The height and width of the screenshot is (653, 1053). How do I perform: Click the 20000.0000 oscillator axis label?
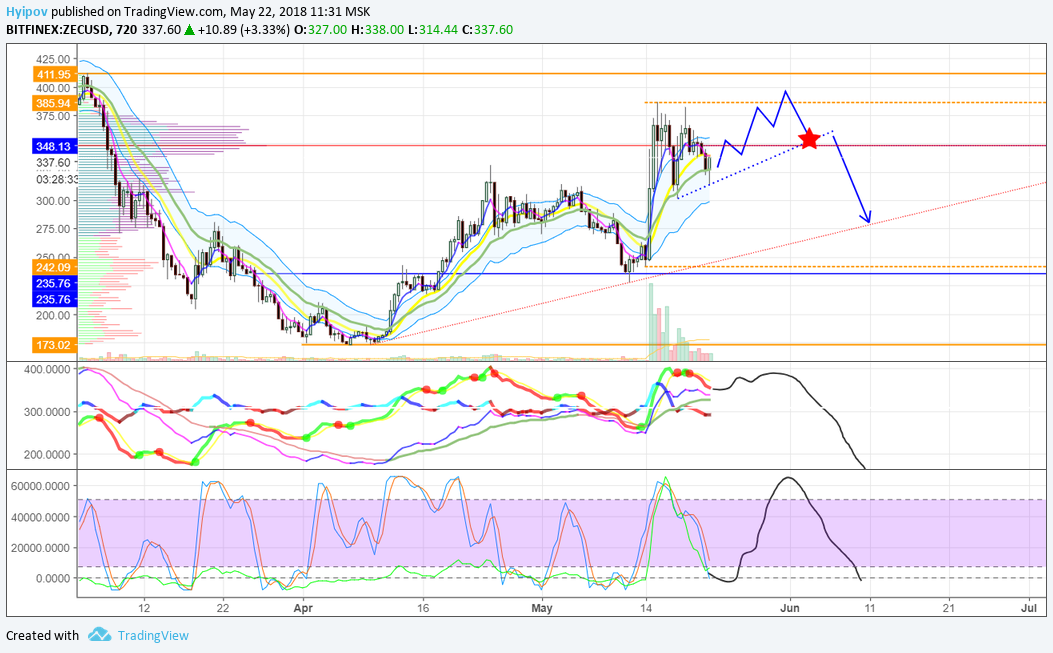pyautogui.click(x=41, y=548)
